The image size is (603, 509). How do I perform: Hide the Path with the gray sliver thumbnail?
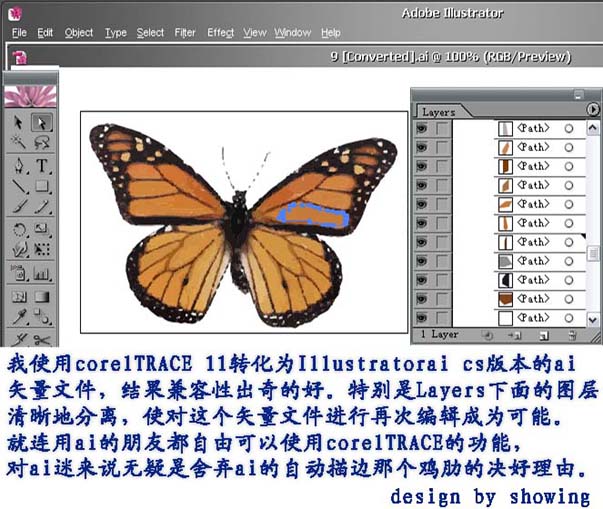click(422, 128)
